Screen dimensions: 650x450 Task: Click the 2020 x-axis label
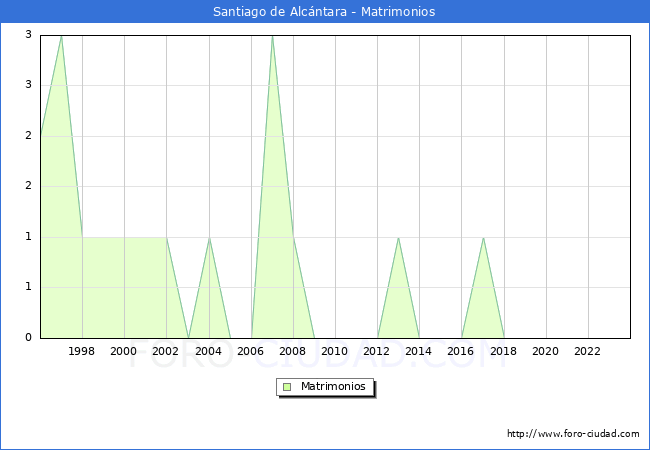pos(546,351)
